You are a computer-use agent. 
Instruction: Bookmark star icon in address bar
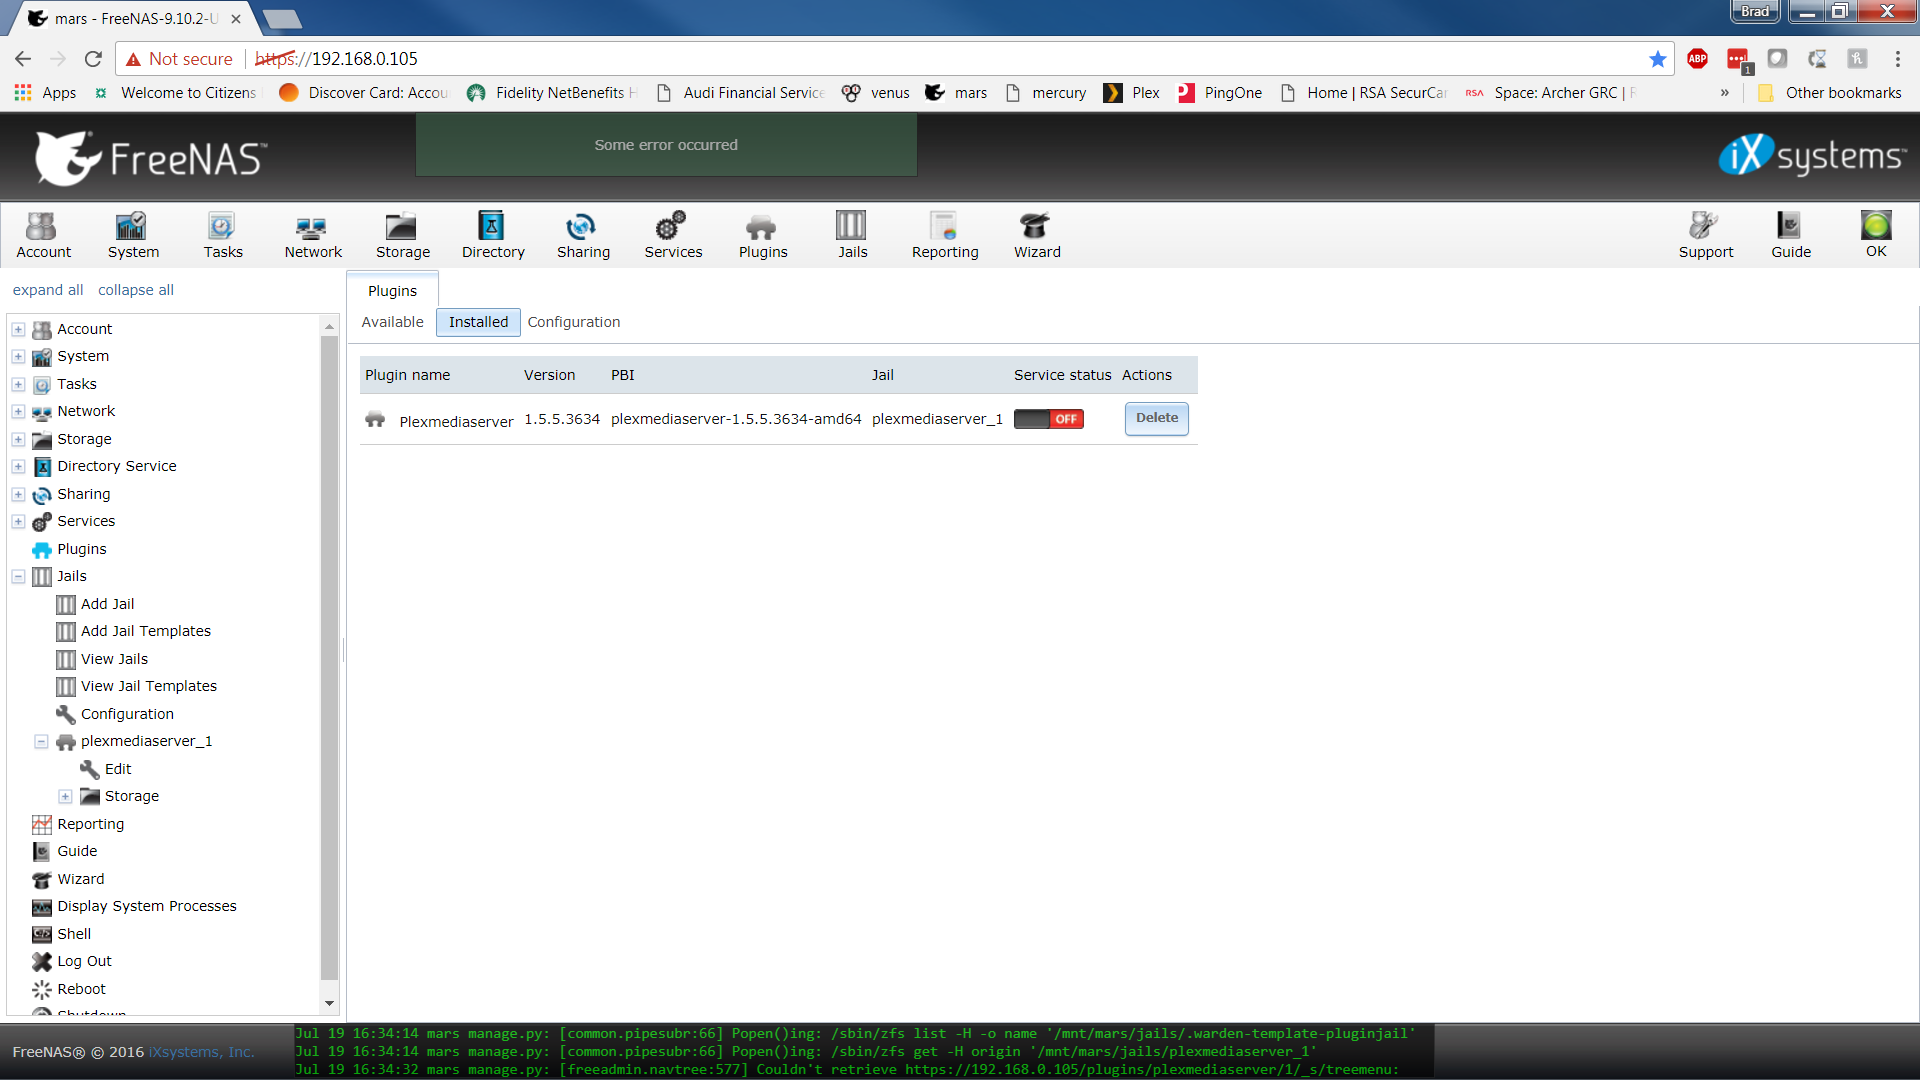coord(1658,59)
